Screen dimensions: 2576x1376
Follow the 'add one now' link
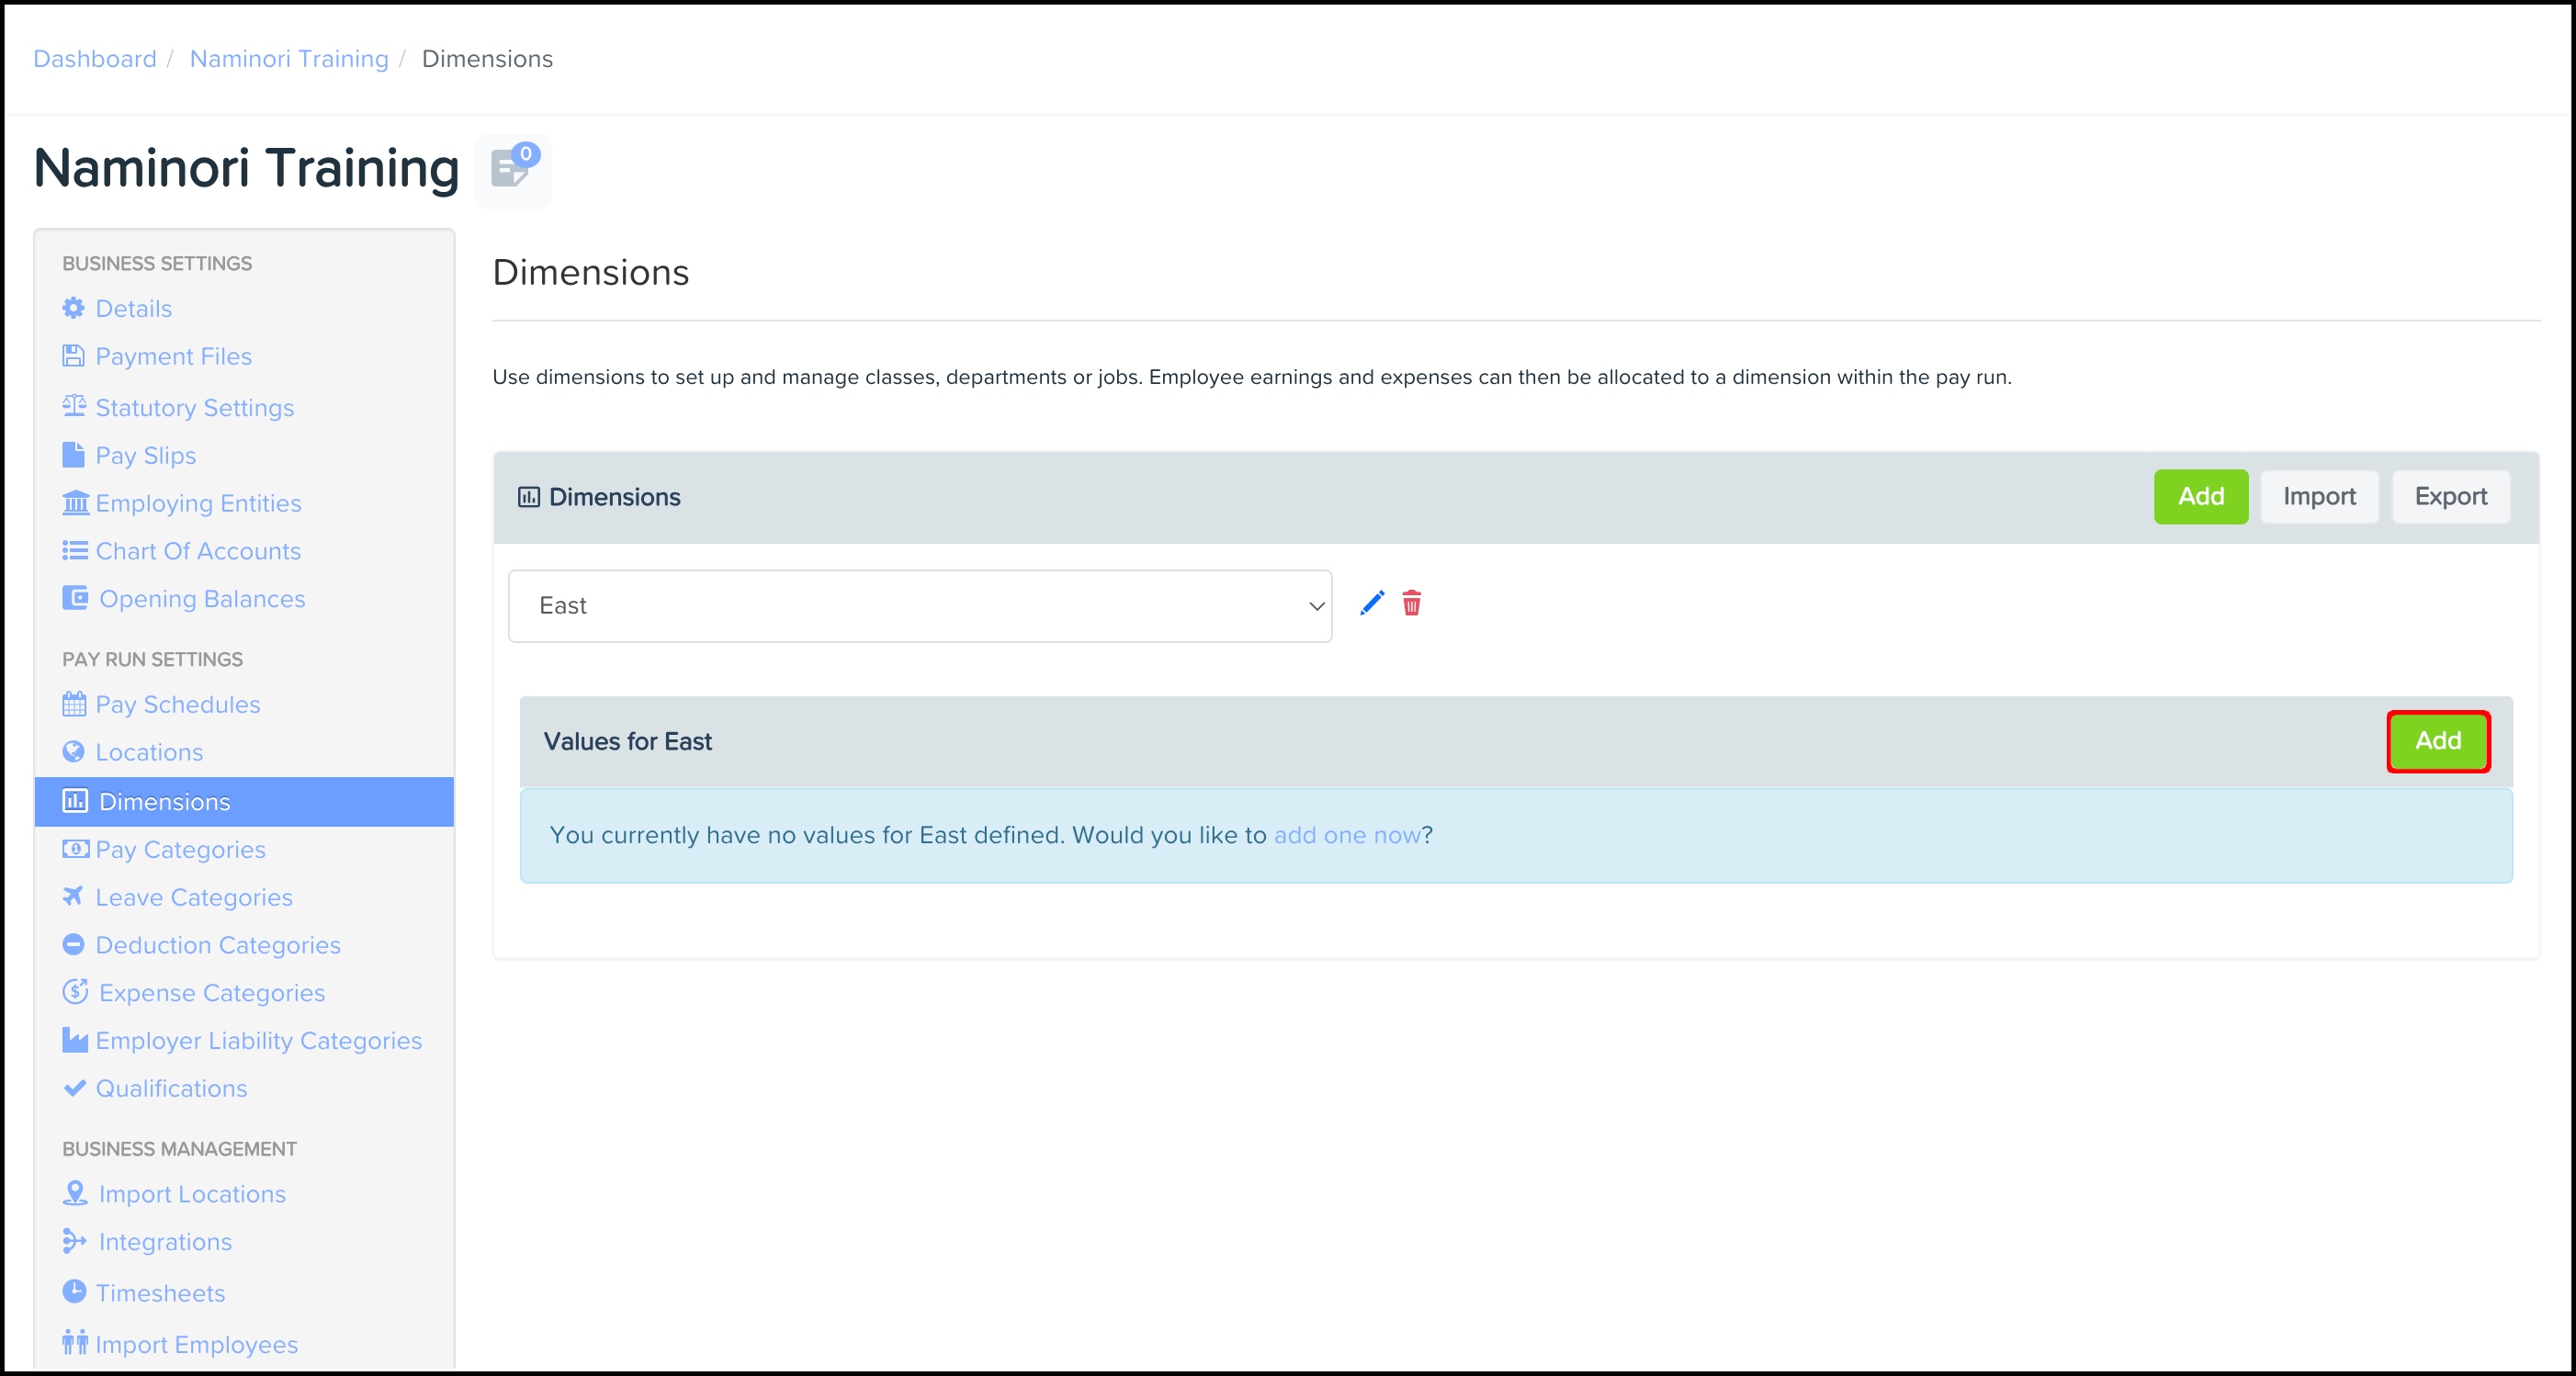click(x=1346, y=835)
